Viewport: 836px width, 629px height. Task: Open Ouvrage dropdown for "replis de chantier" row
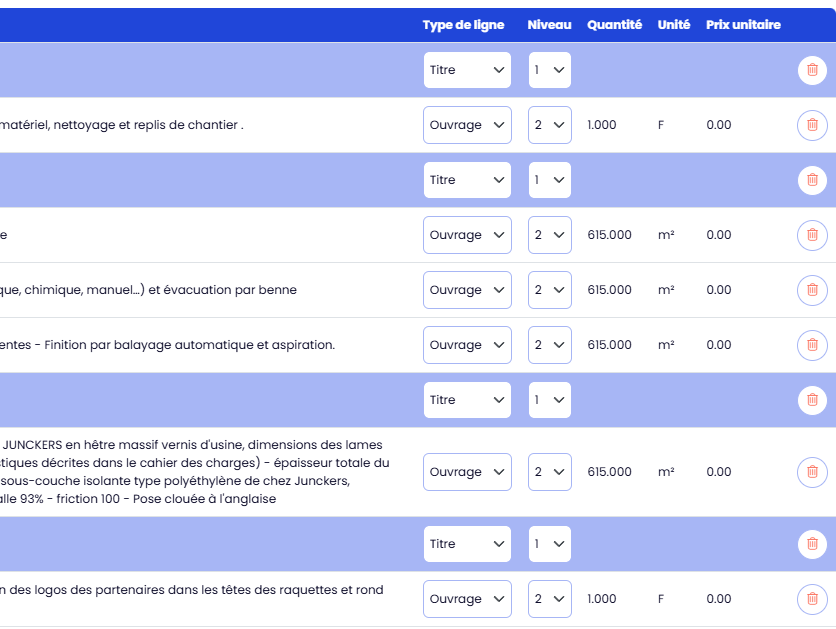point(467,125)
